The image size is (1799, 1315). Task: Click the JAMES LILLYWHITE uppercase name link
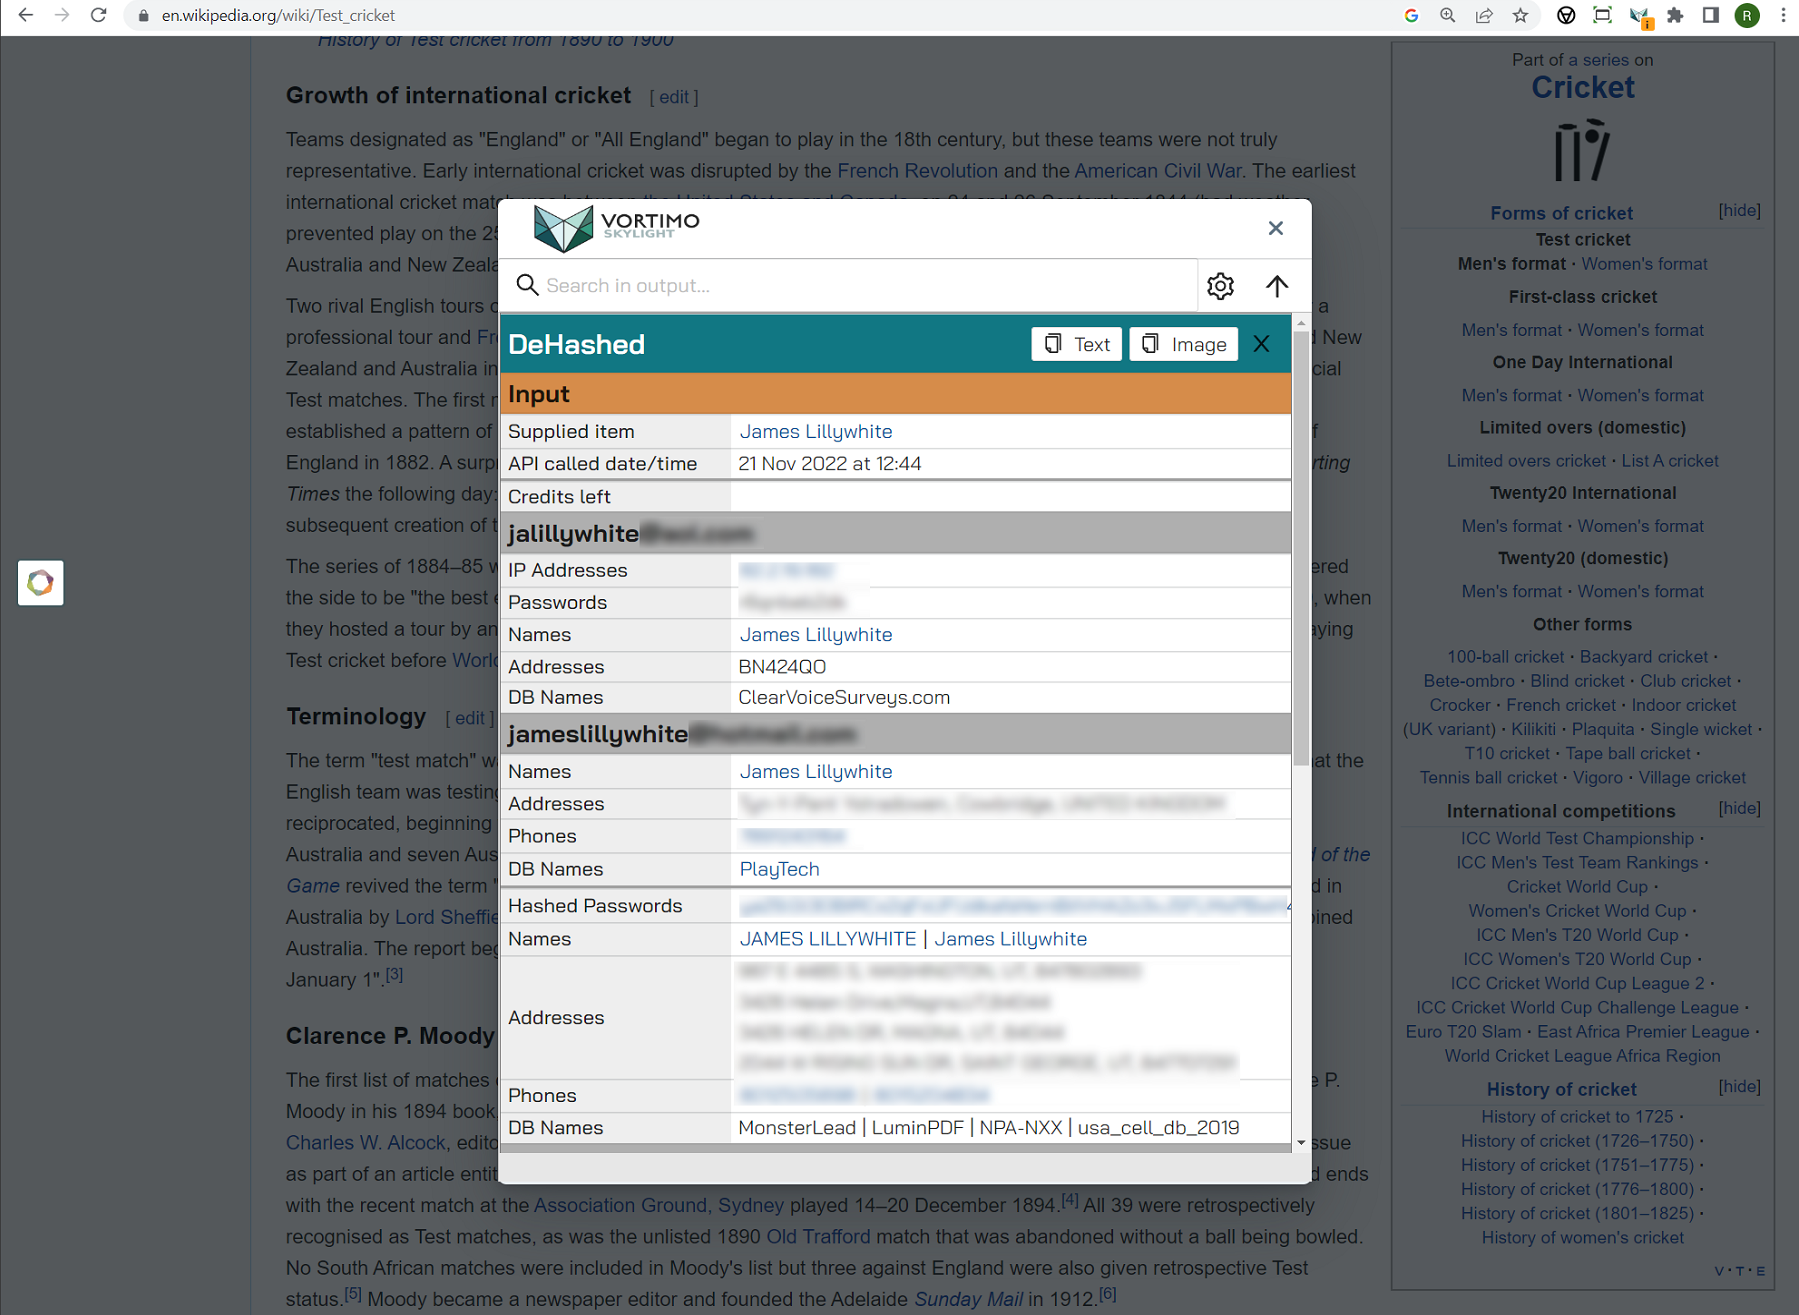(827, 938)
